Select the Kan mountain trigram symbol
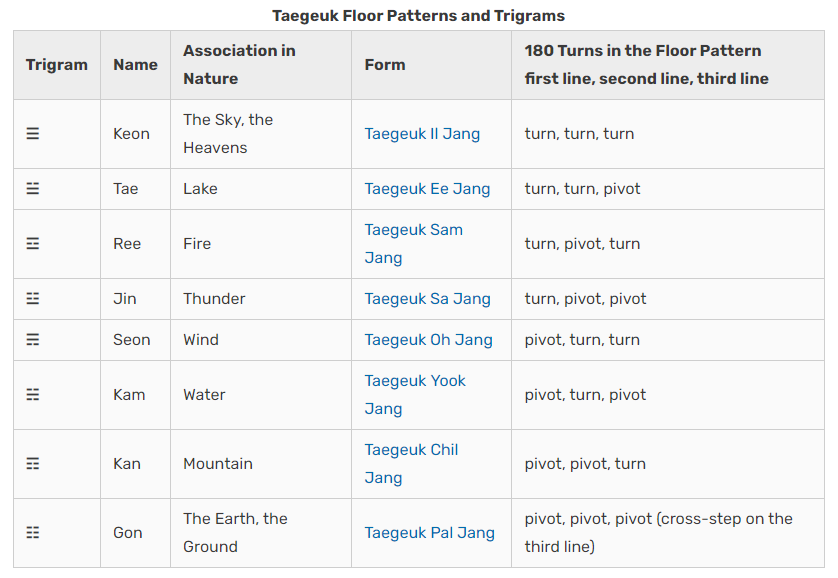The image size is (838, 578). [33, 464]
